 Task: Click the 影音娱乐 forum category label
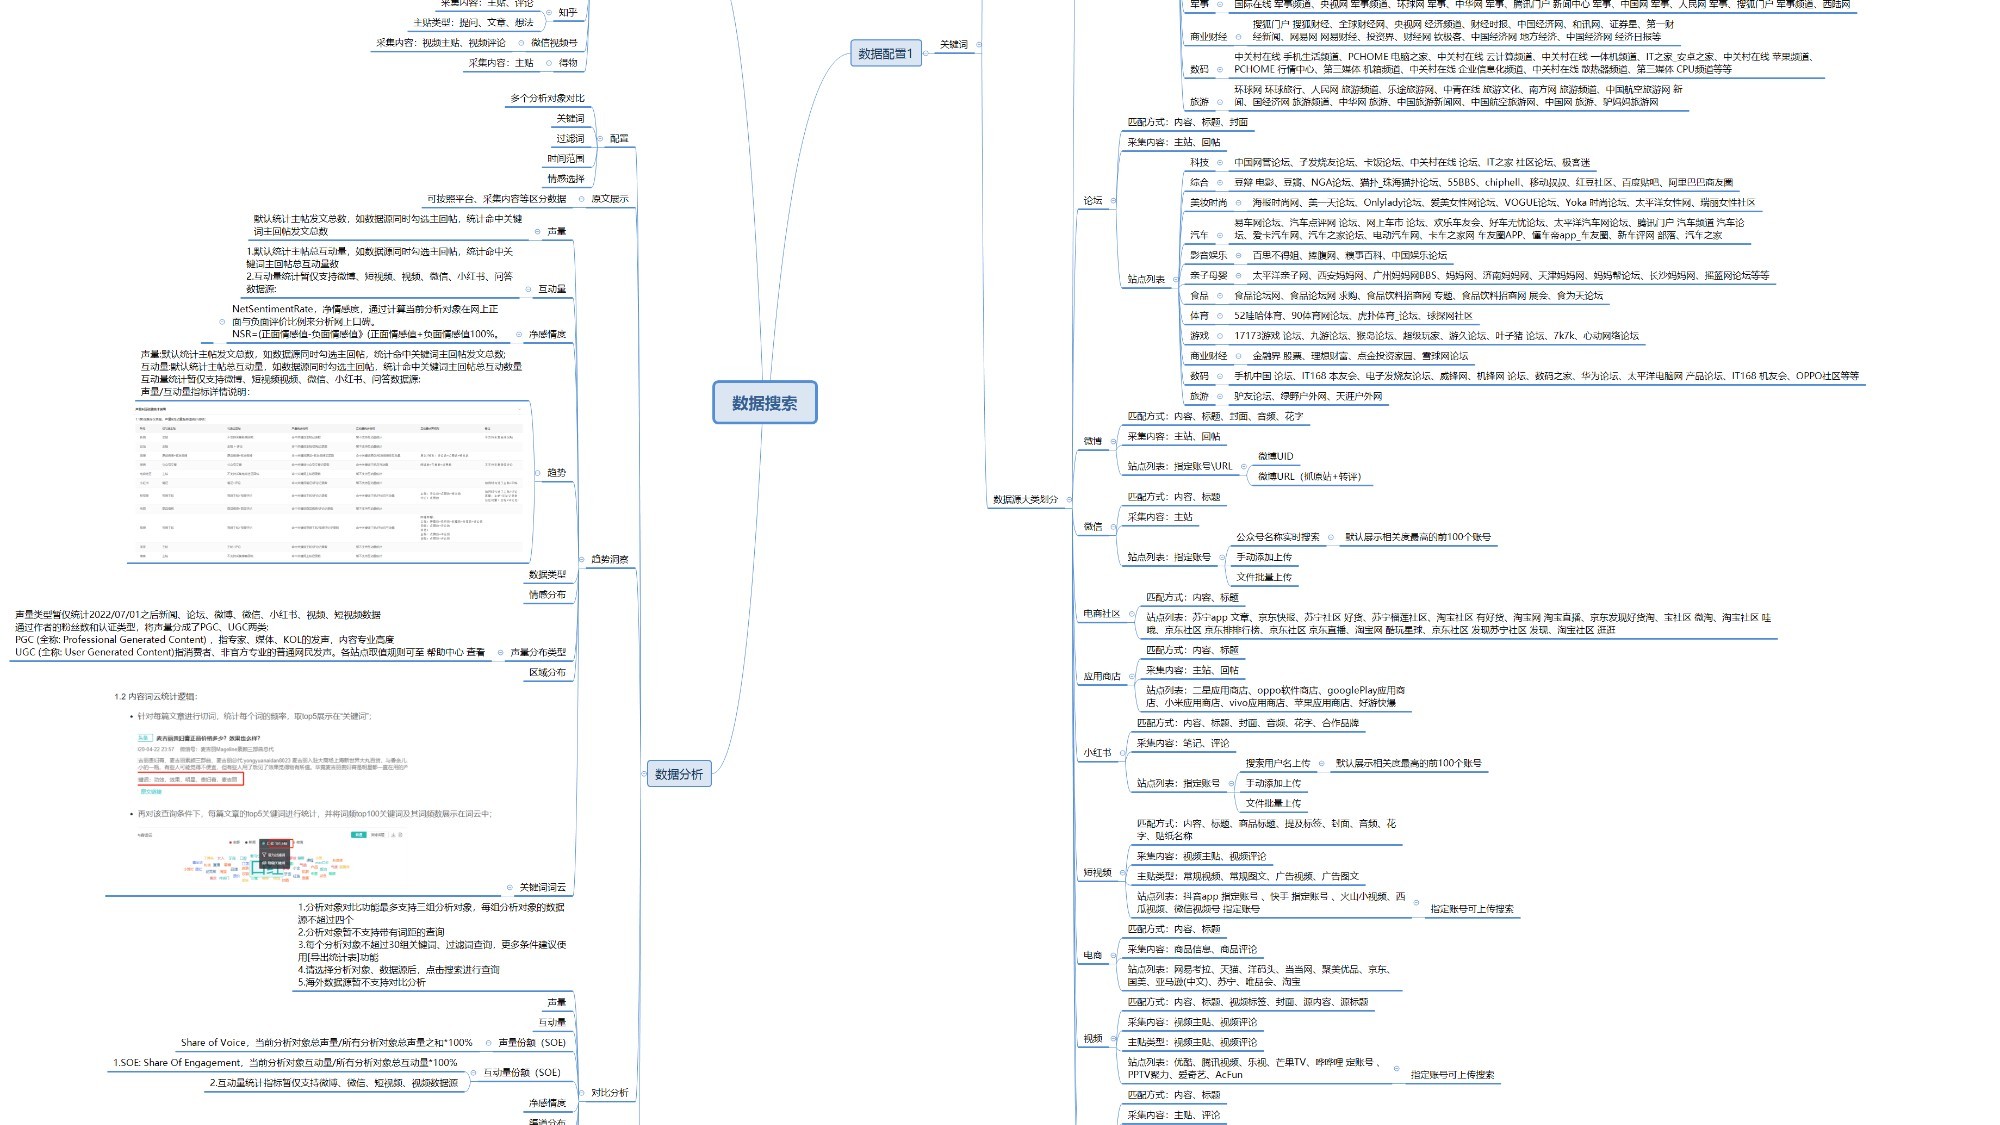1208,255
